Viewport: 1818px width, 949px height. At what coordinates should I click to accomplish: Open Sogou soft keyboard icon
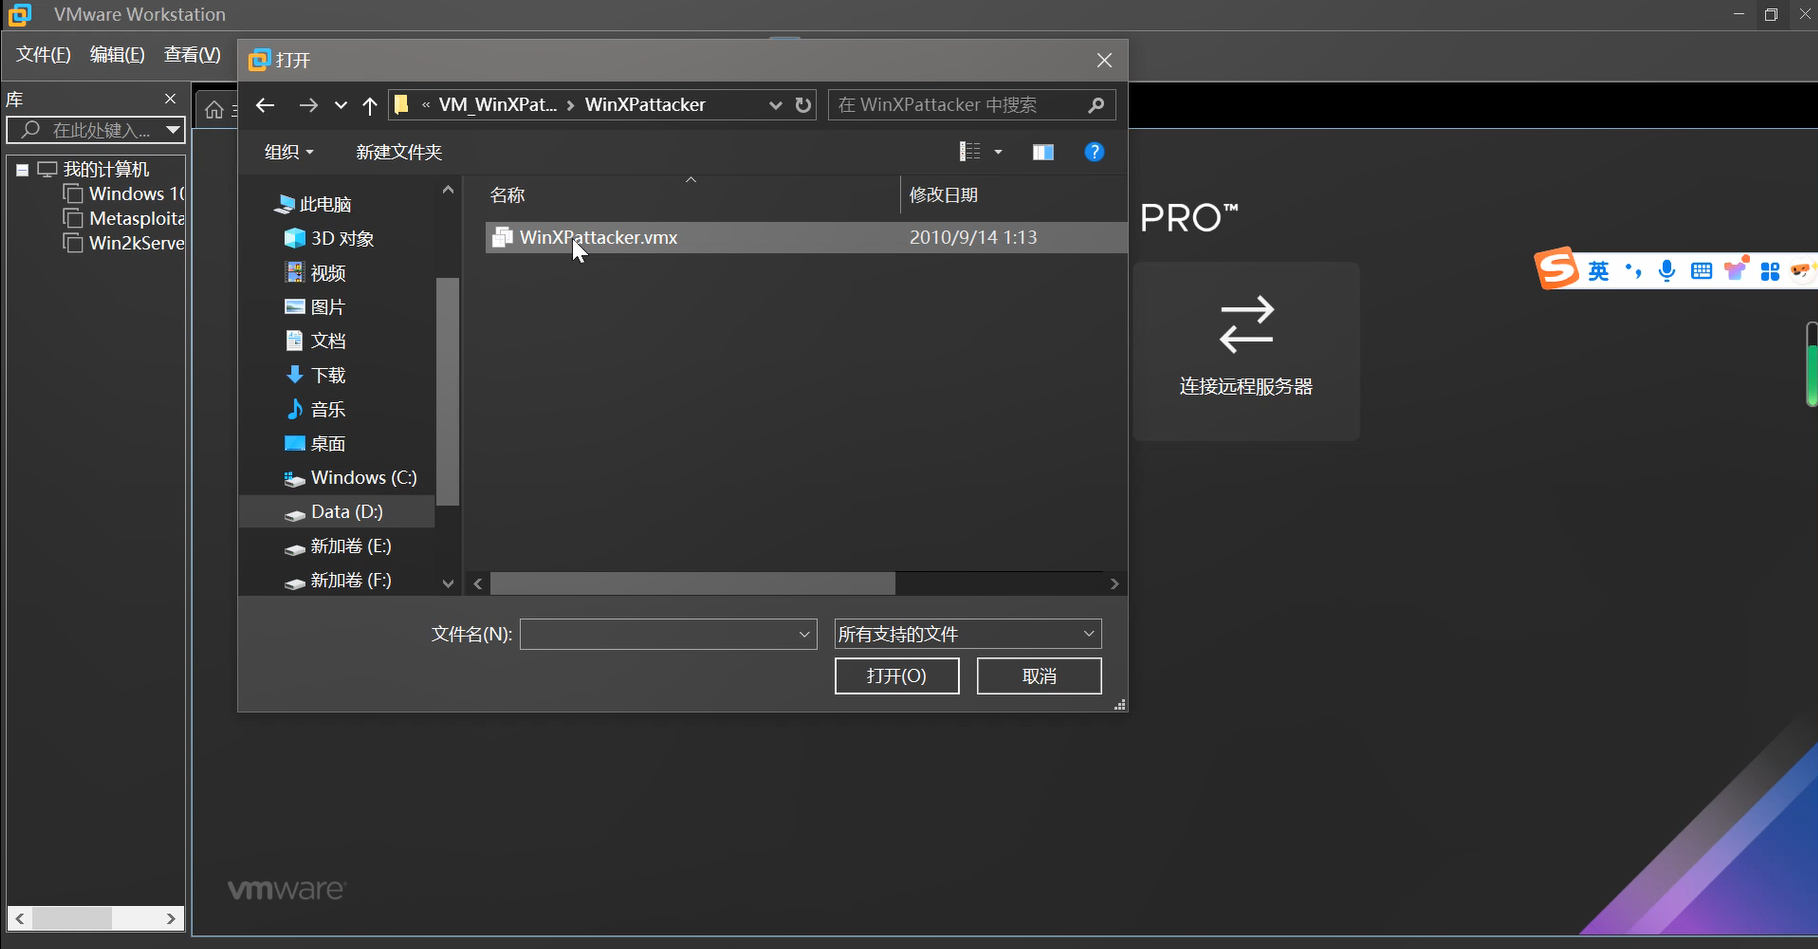(1701, 271)
